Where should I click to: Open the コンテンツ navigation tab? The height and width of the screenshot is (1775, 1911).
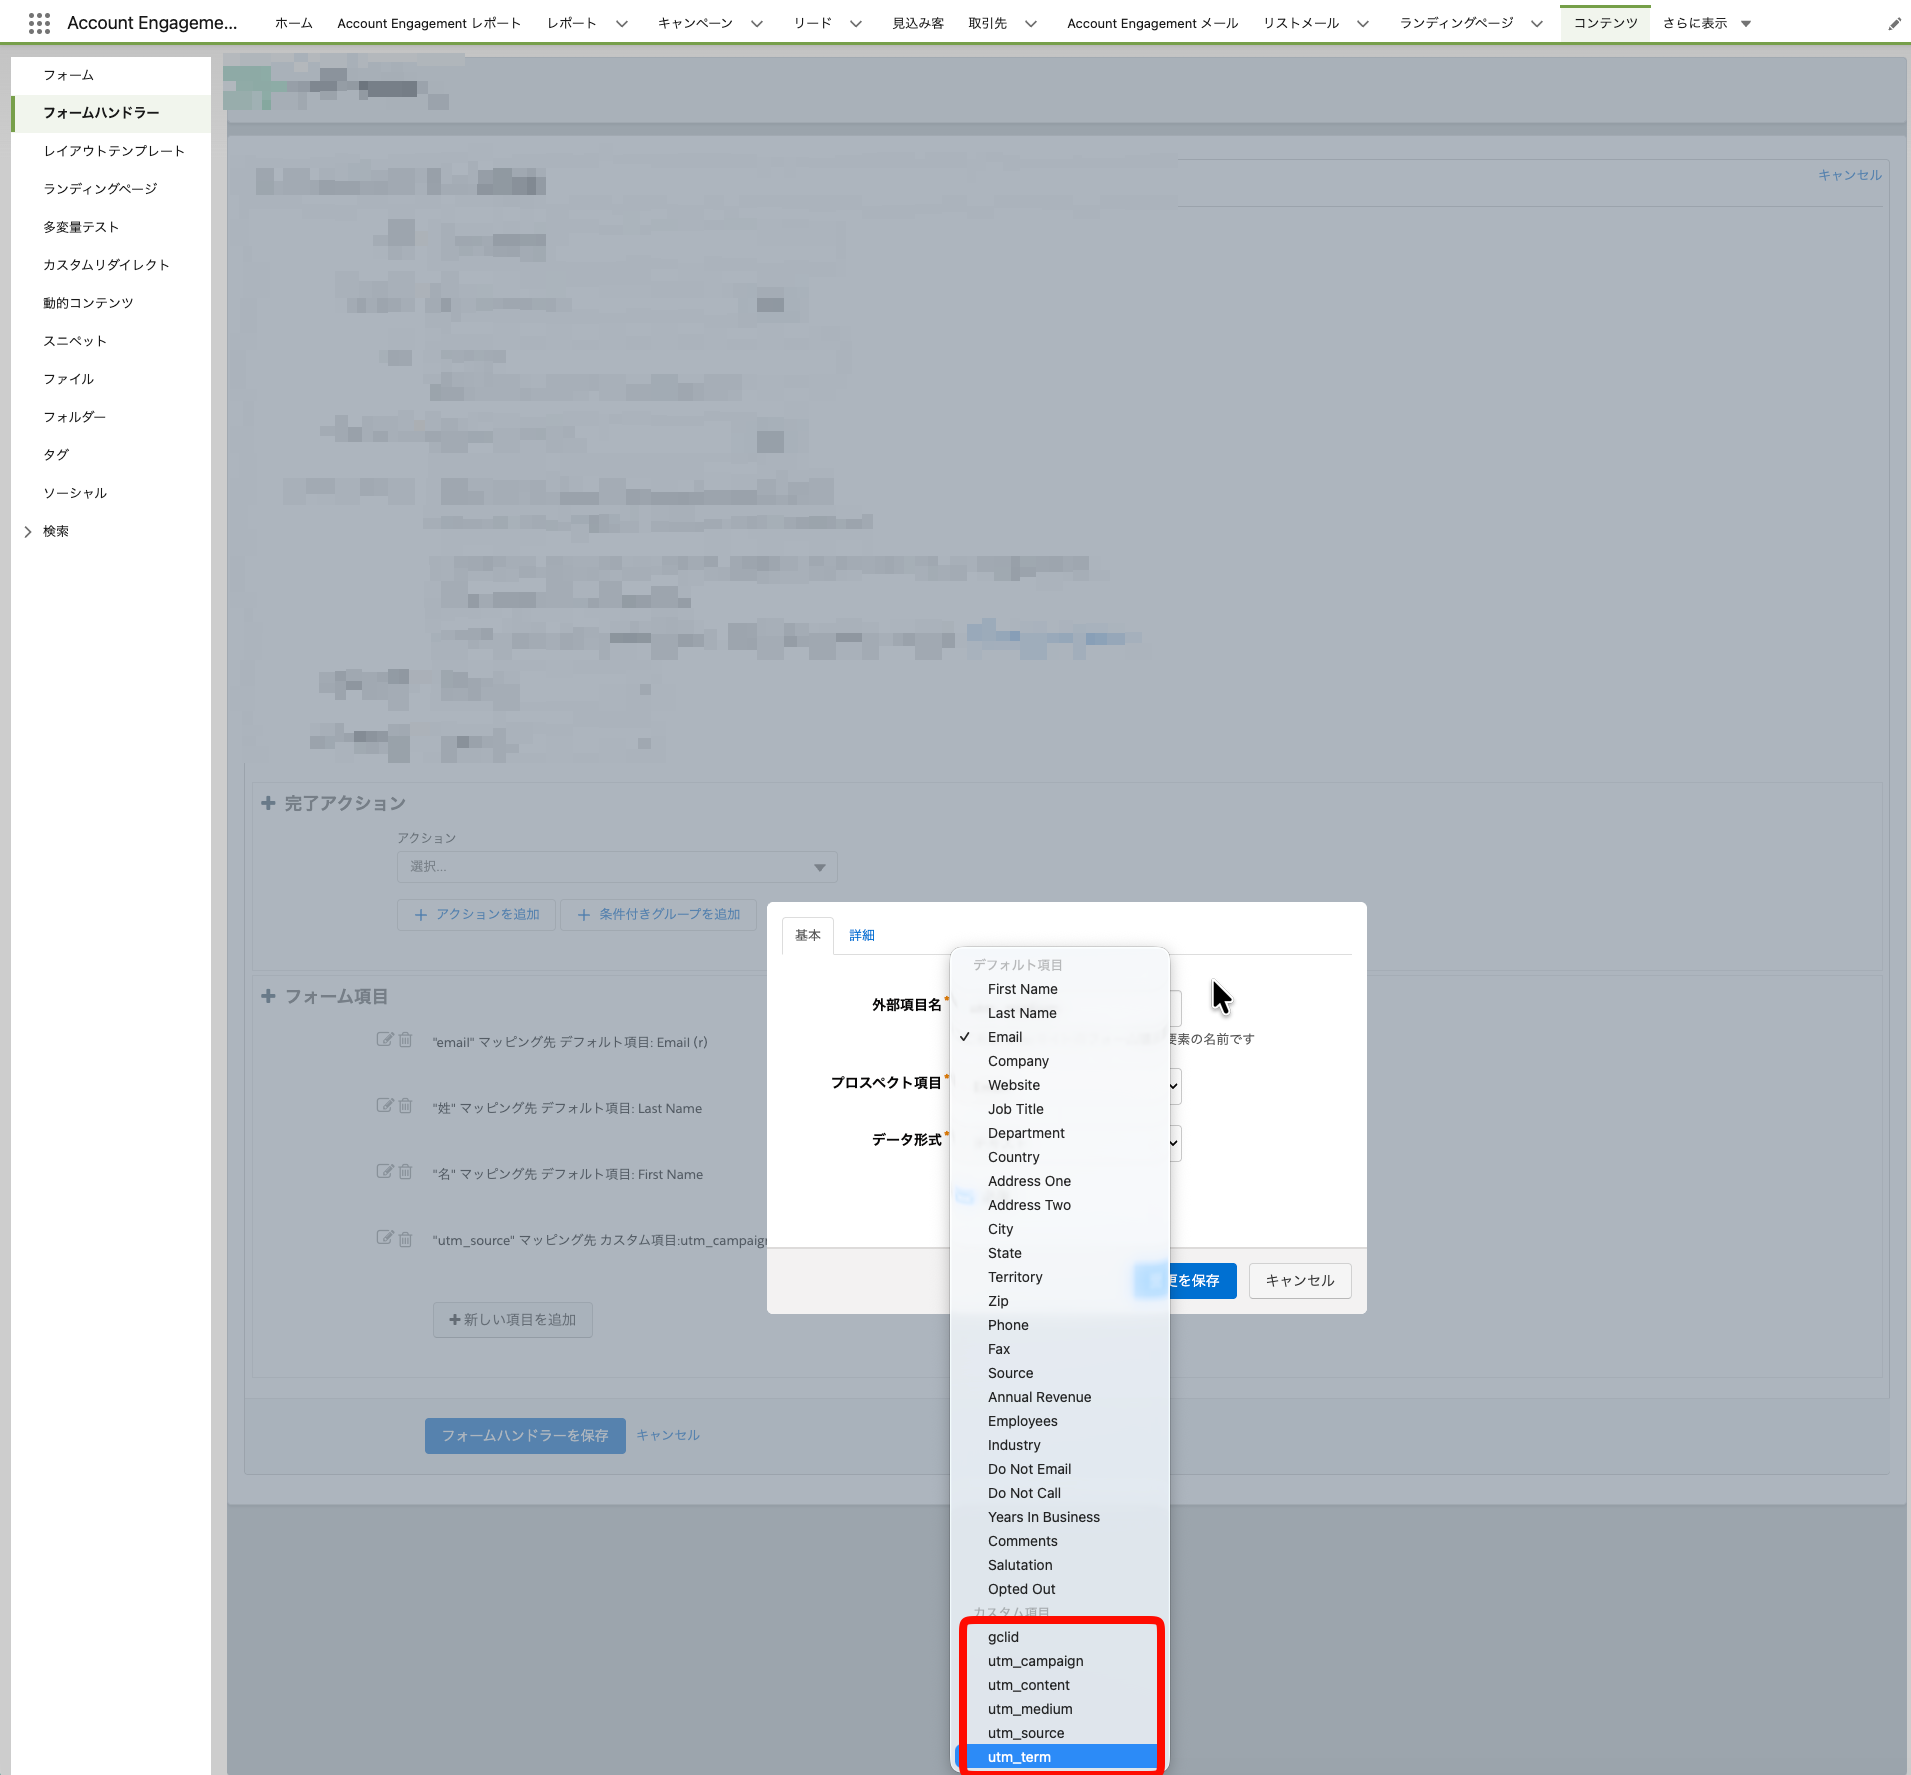tap(1605, 23)
